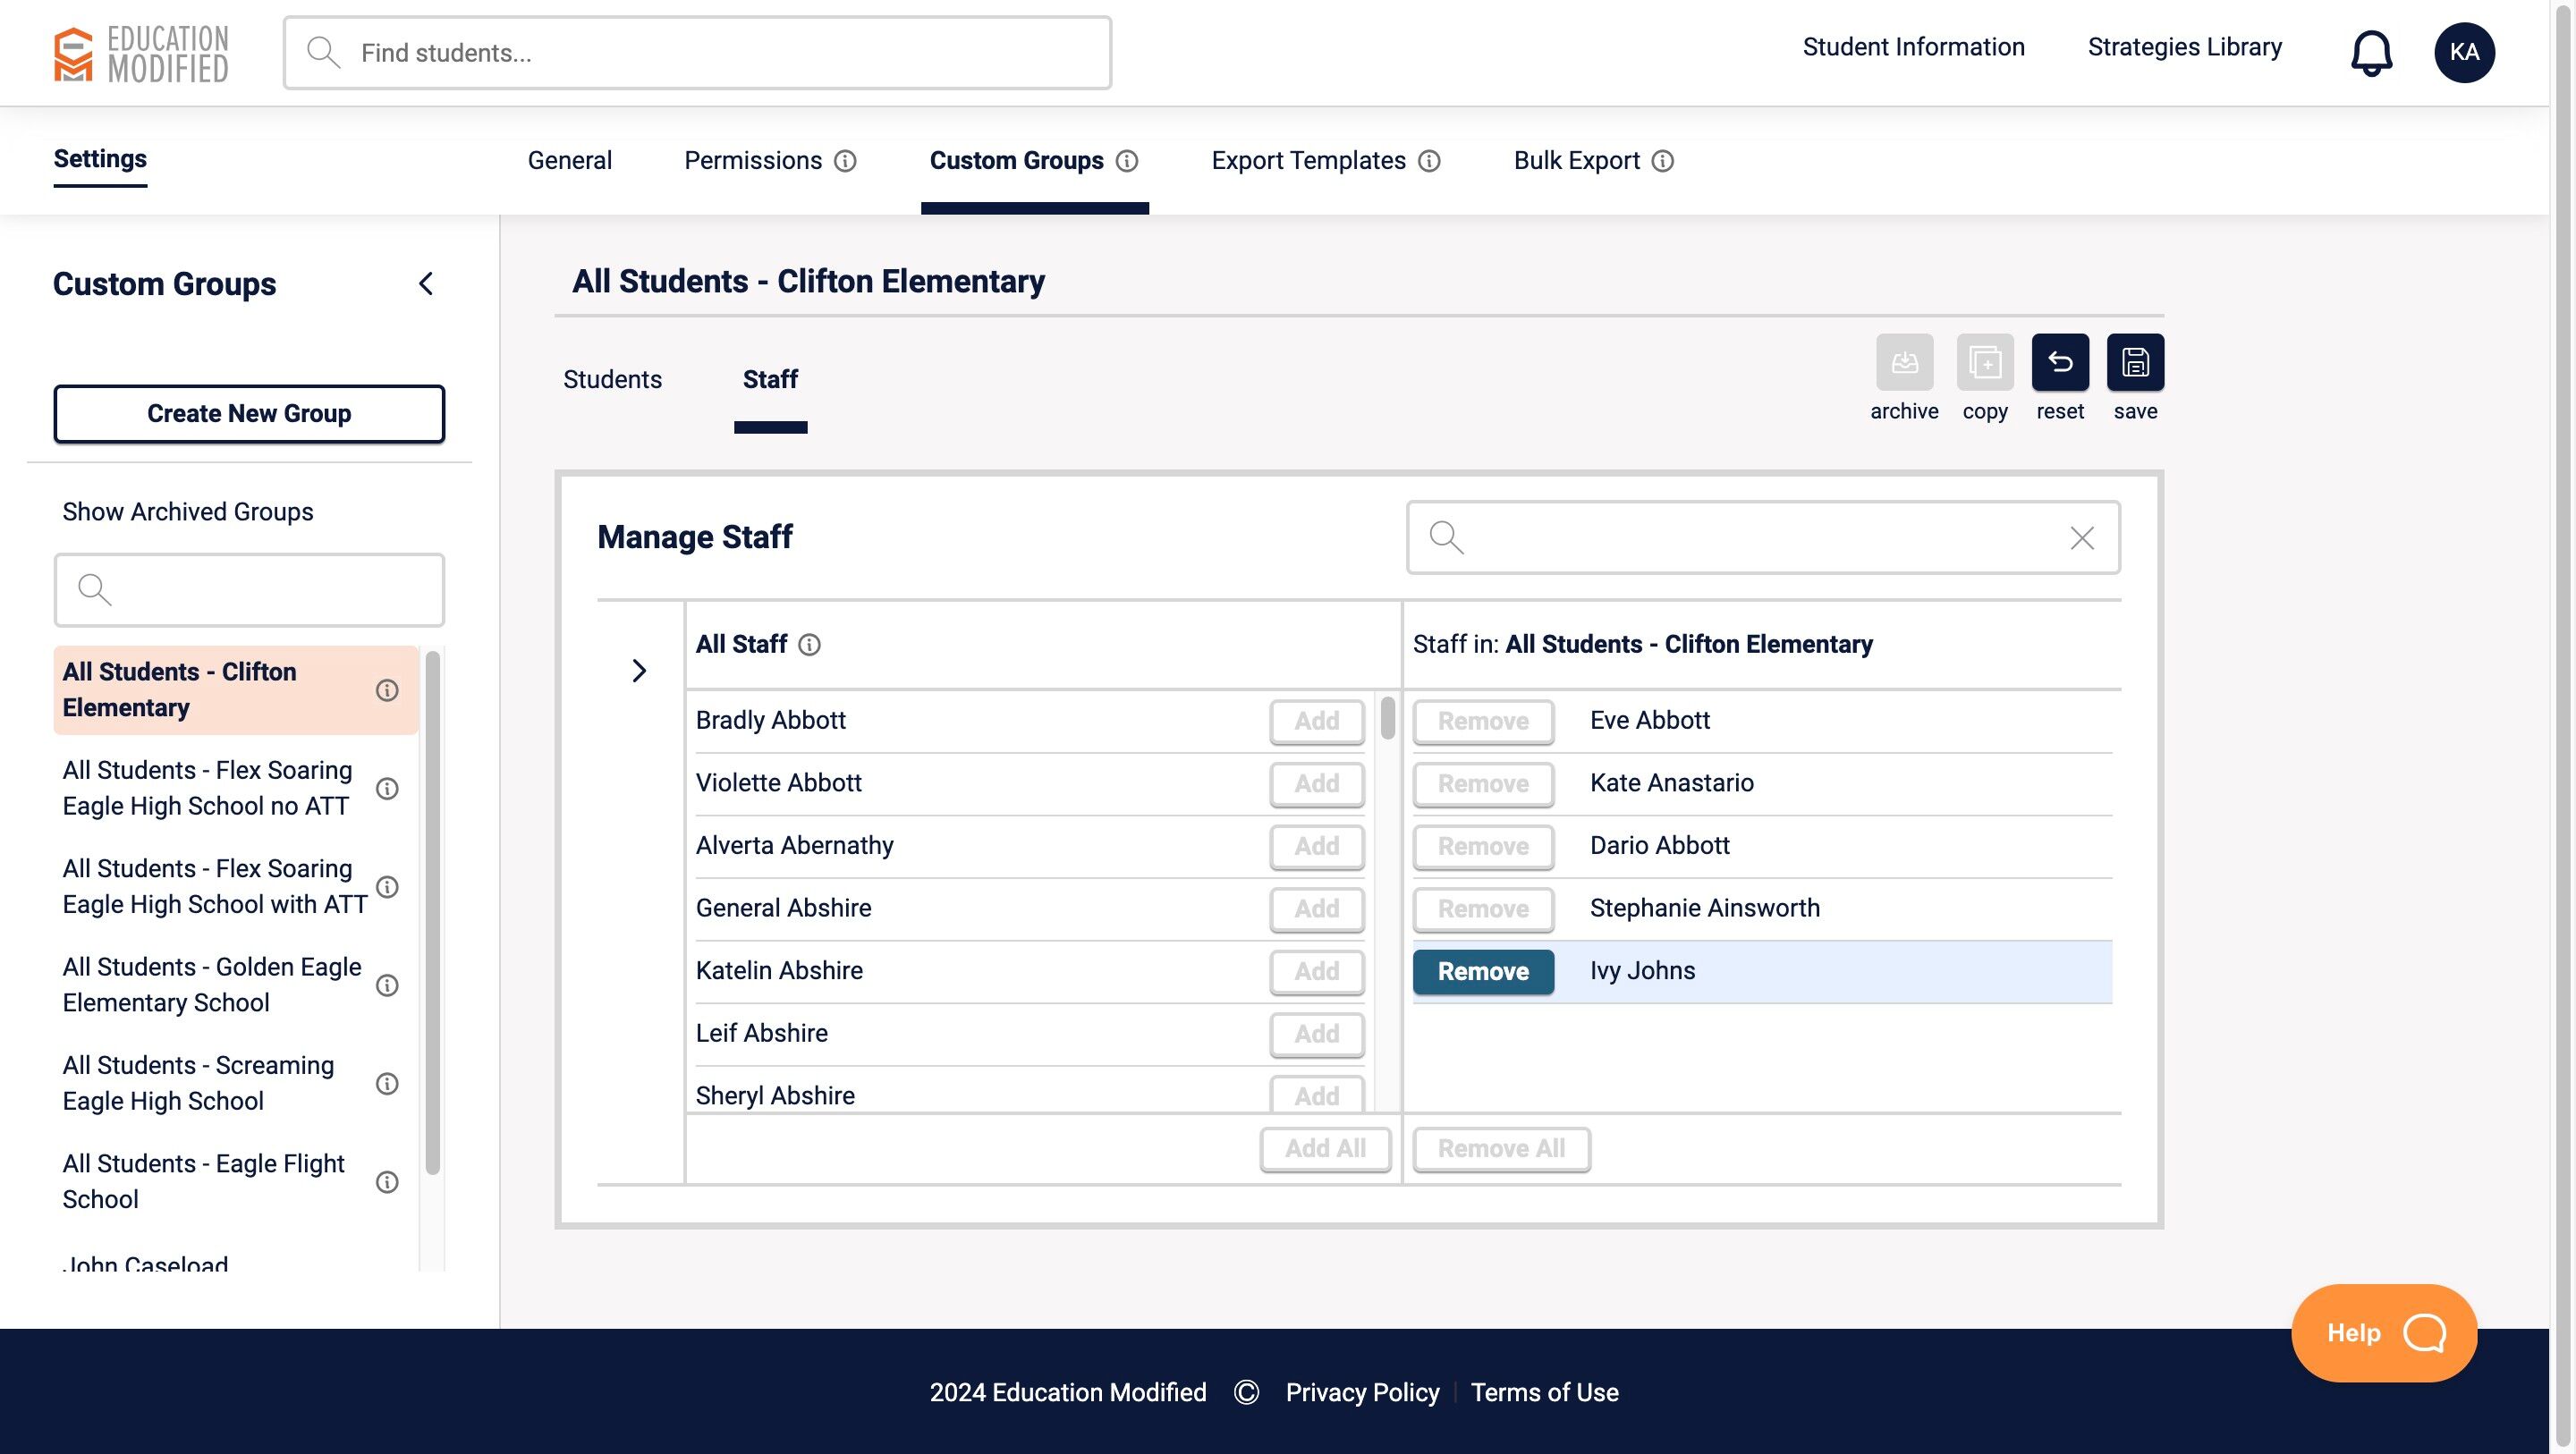Viewport: 2576px width, 1454px height.
Task: Toggle Show Archived Groups
Action: click(x=187, y=512)
